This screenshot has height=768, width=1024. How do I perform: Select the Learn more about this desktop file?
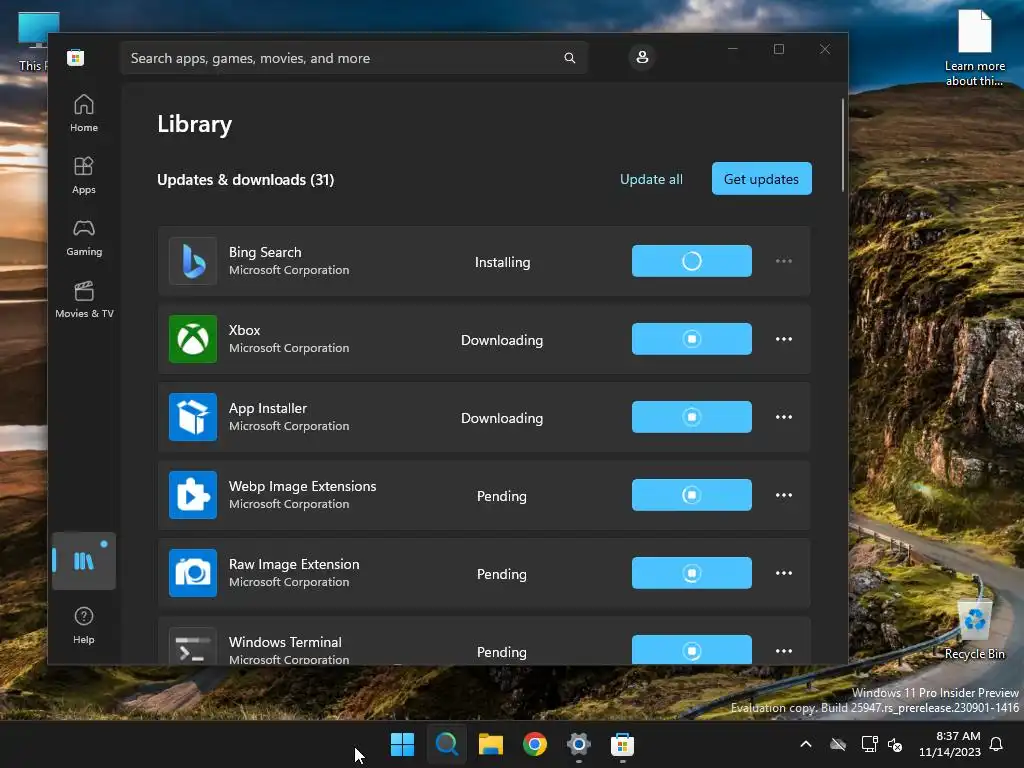[974, 47]
